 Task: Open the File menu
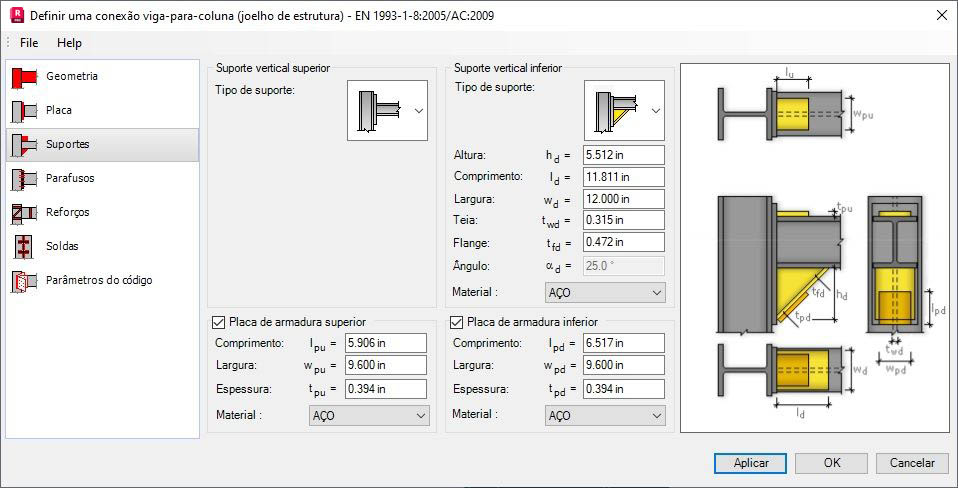[x=29, y=43]
